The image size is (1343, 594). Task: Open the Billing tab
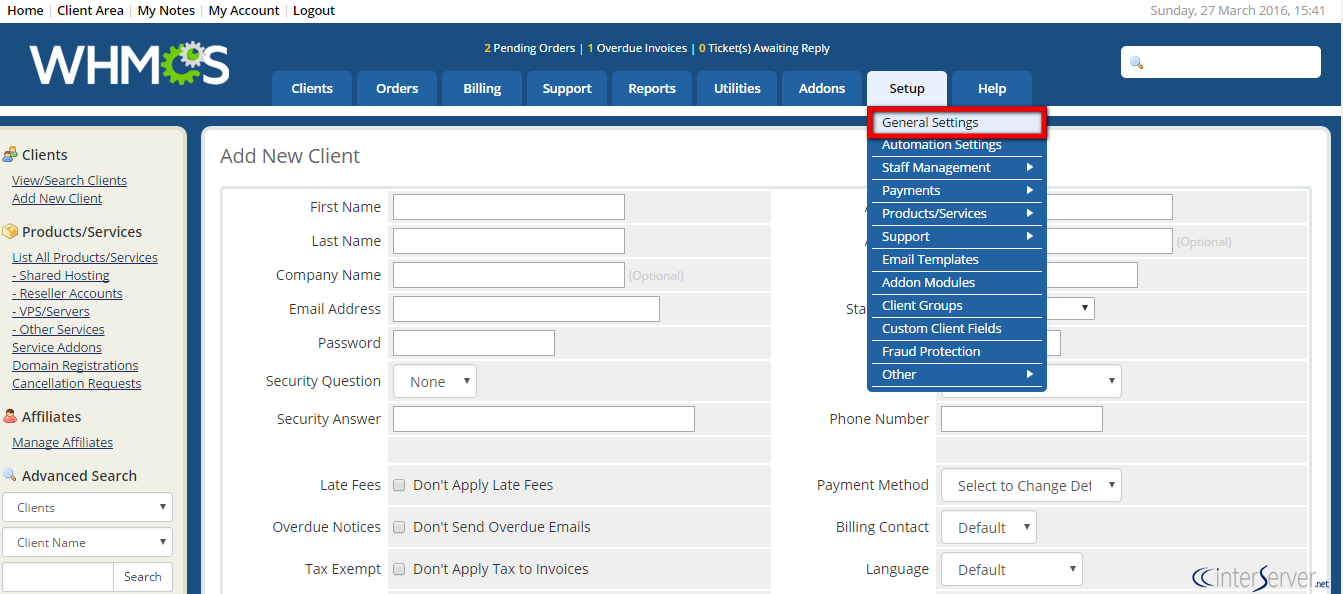click(482, 89)
